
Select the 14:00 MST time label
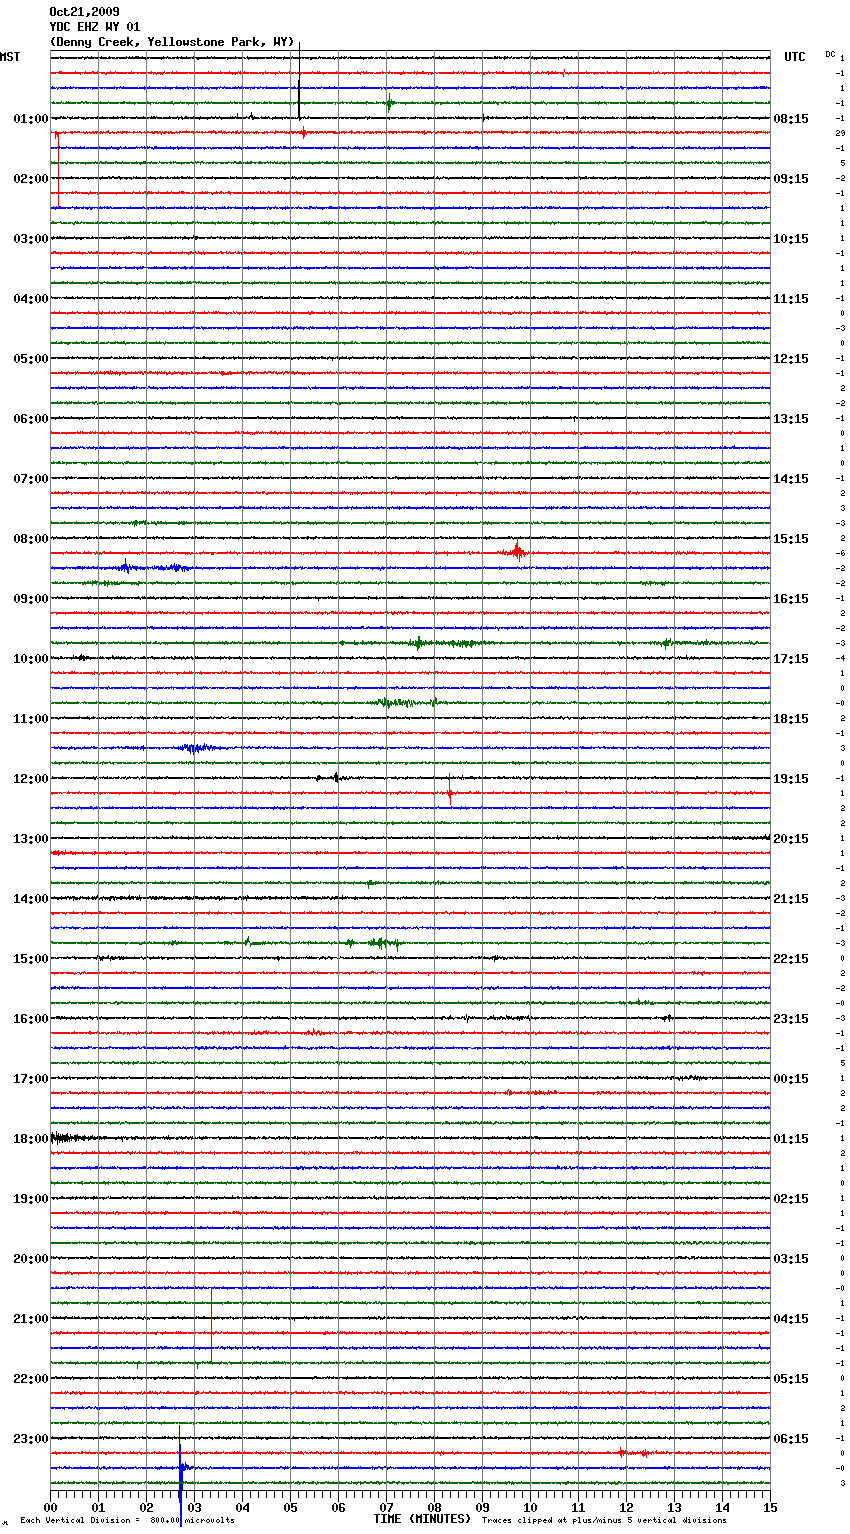click(x=31, y=899)
